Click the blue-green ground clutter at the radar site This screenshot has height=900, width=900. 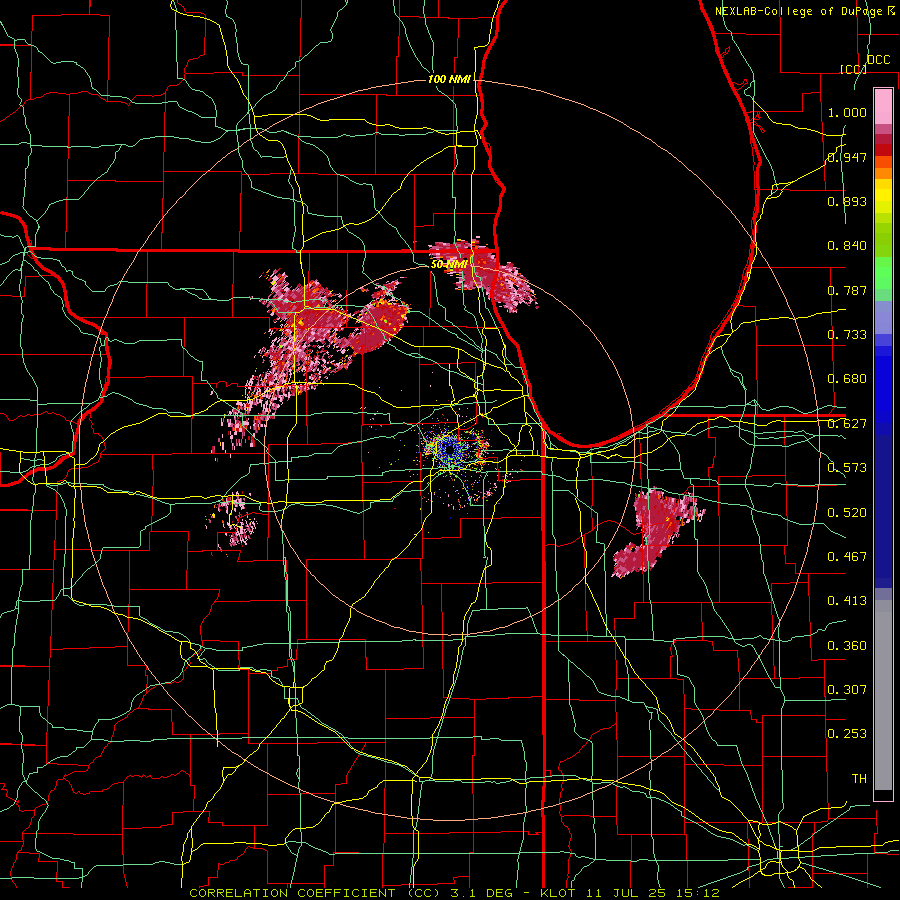451,449
